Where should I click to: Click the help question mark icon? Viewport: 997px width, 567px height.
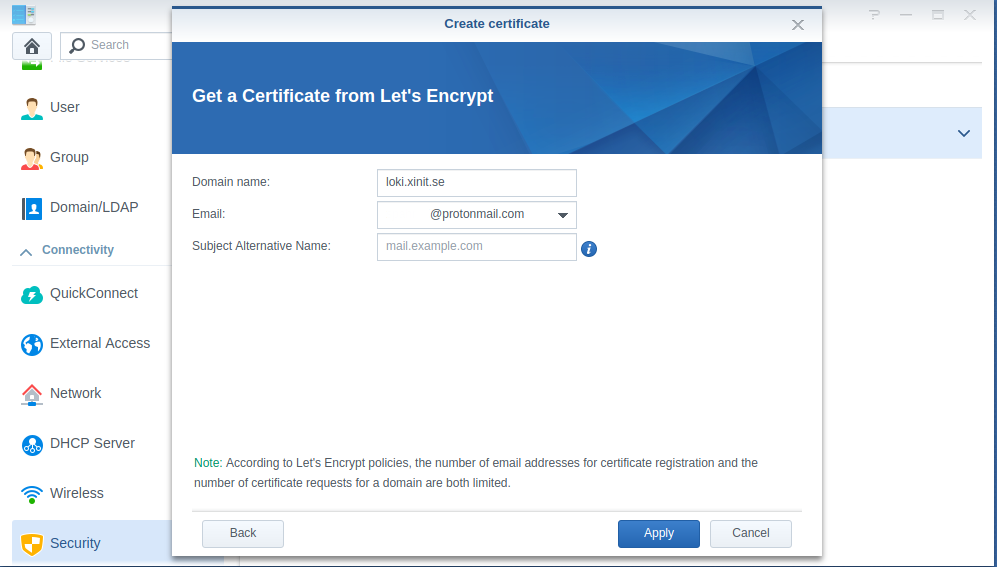pos(874,15)
